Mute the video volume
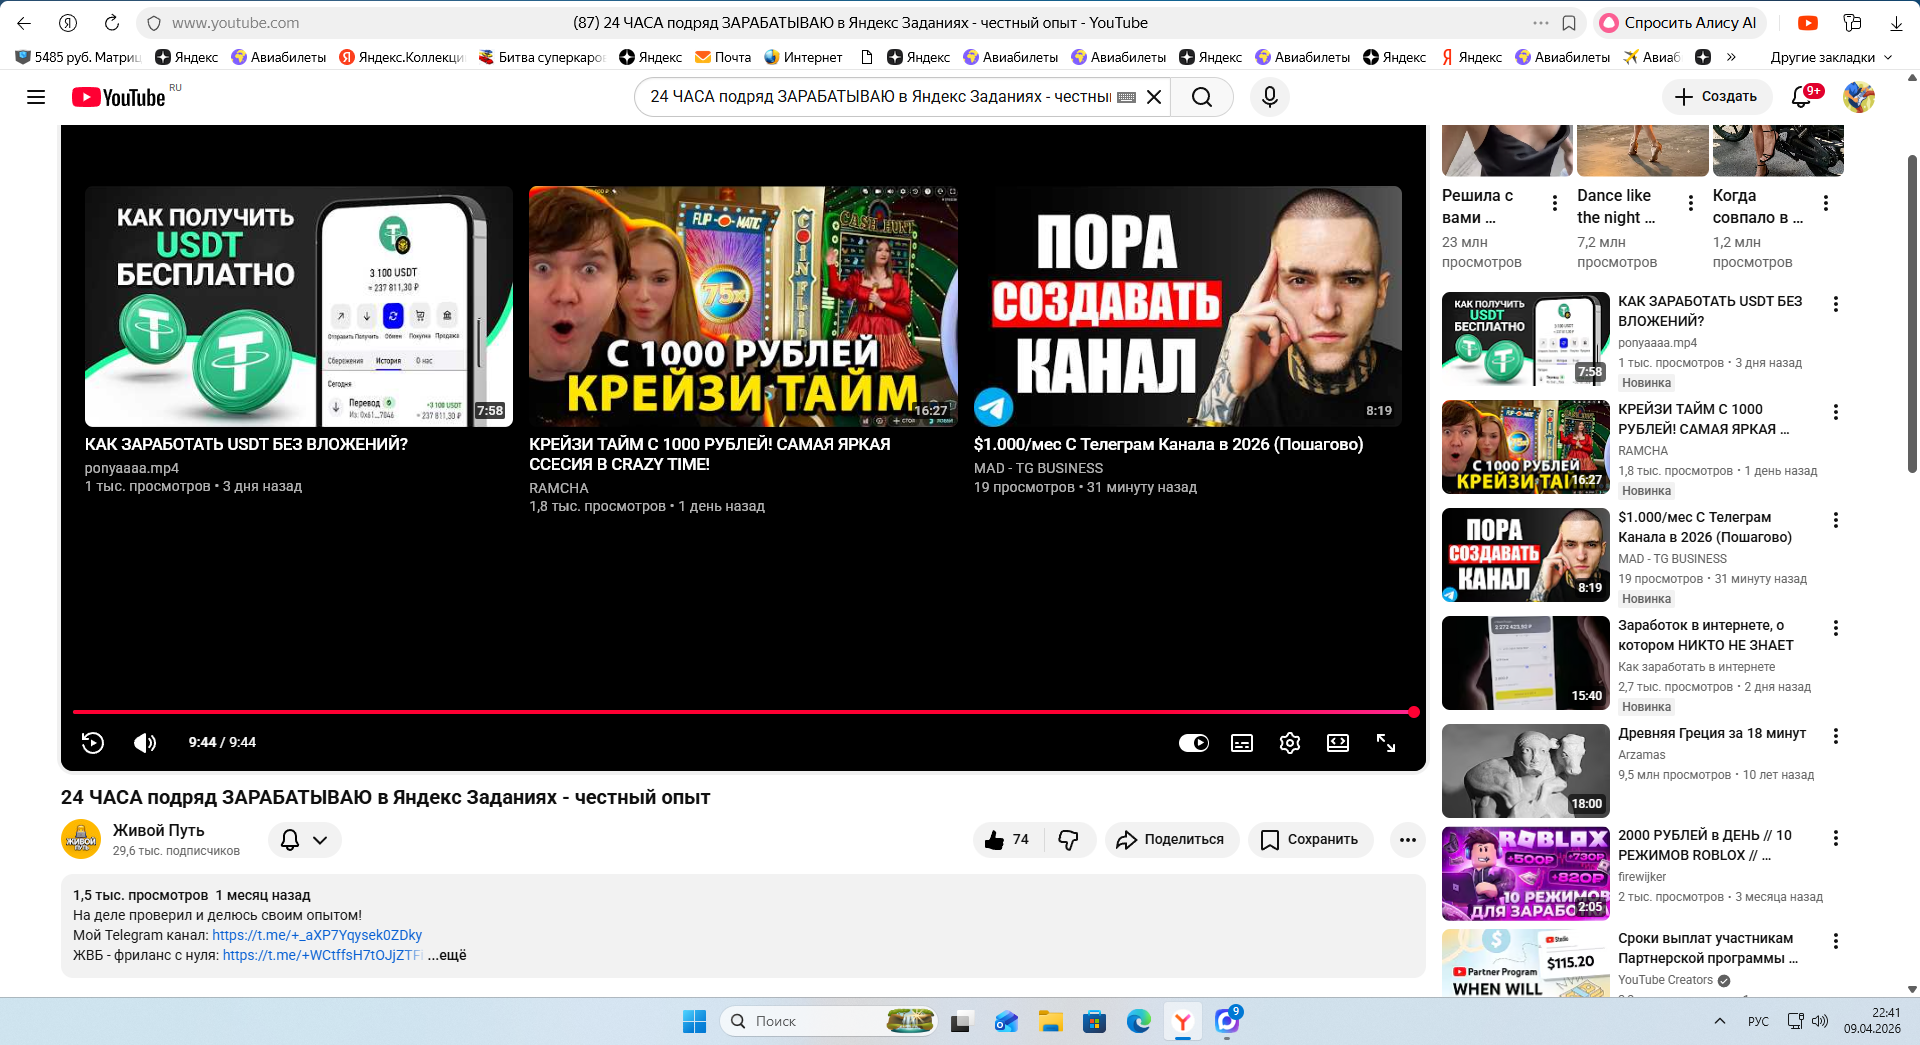Viewport: 1920px width, 1045px height. pos(145,742)
